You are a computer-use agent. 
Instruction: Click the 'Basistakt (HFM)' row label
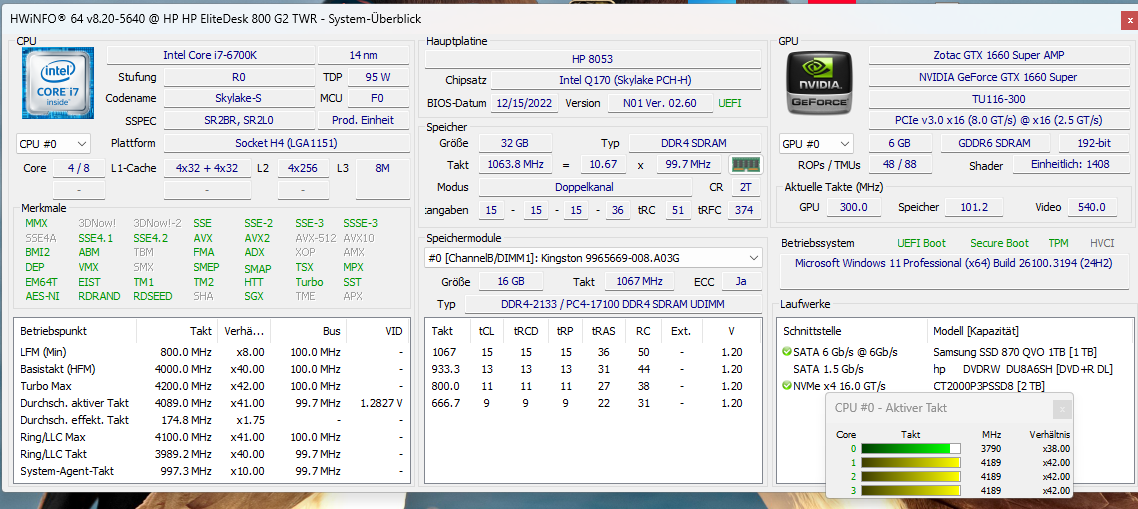[x=59, y=369]
